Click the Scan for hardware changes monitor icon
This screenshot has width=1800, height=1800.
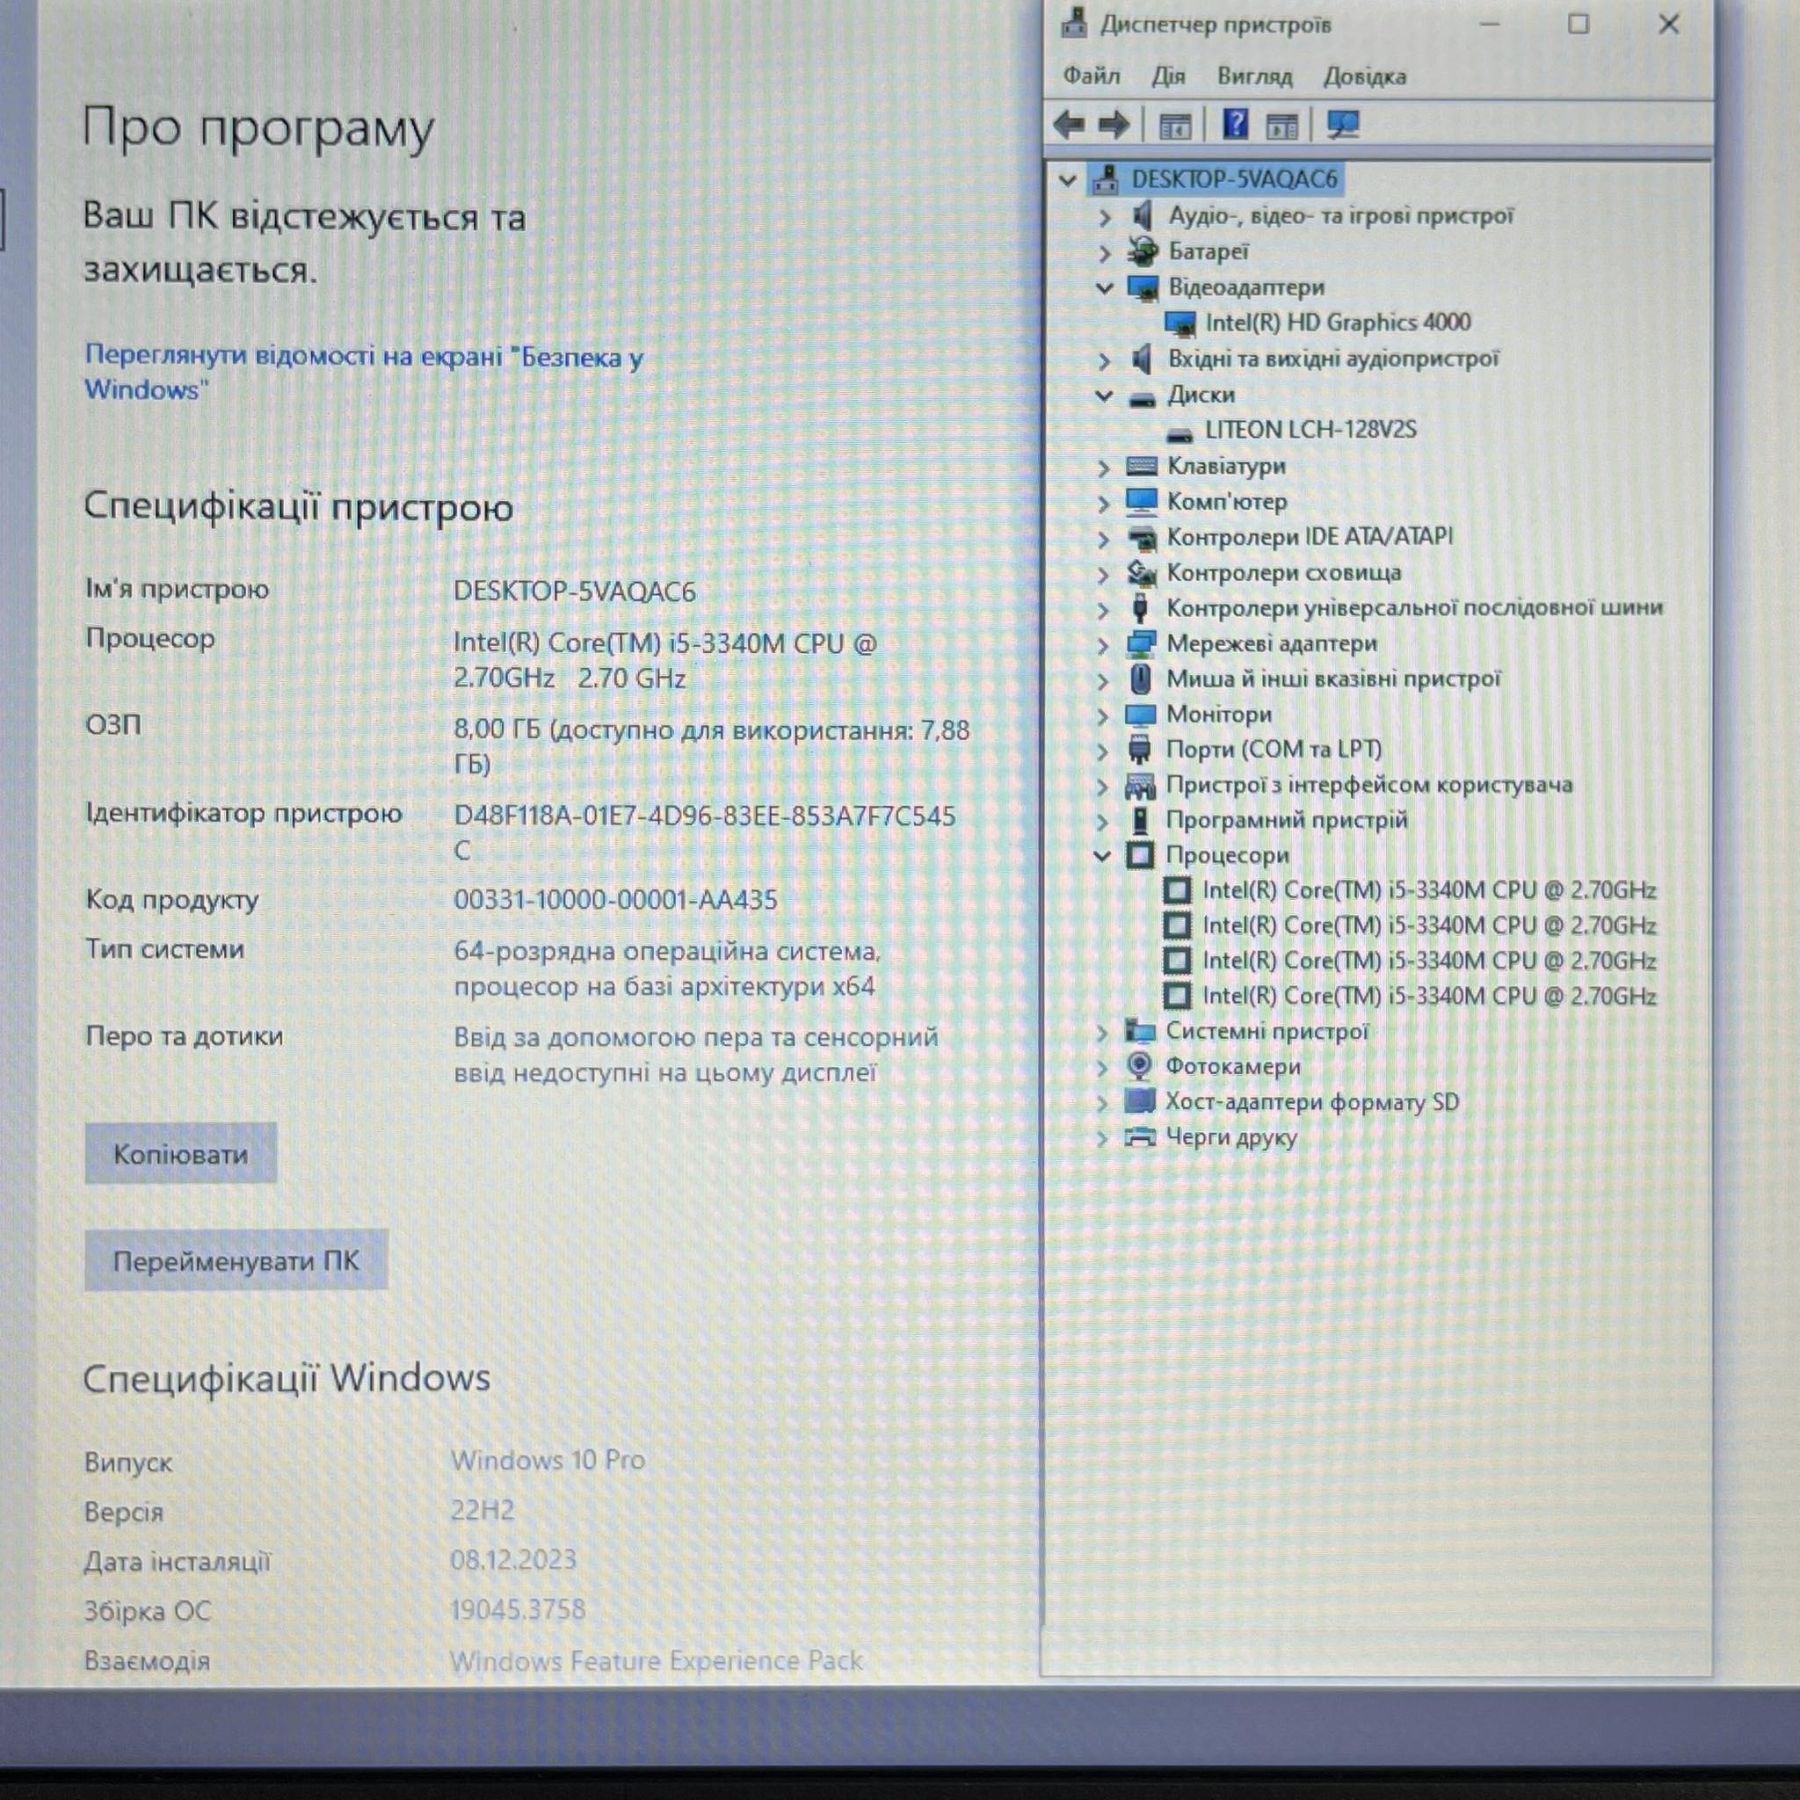coord(1343,125)
